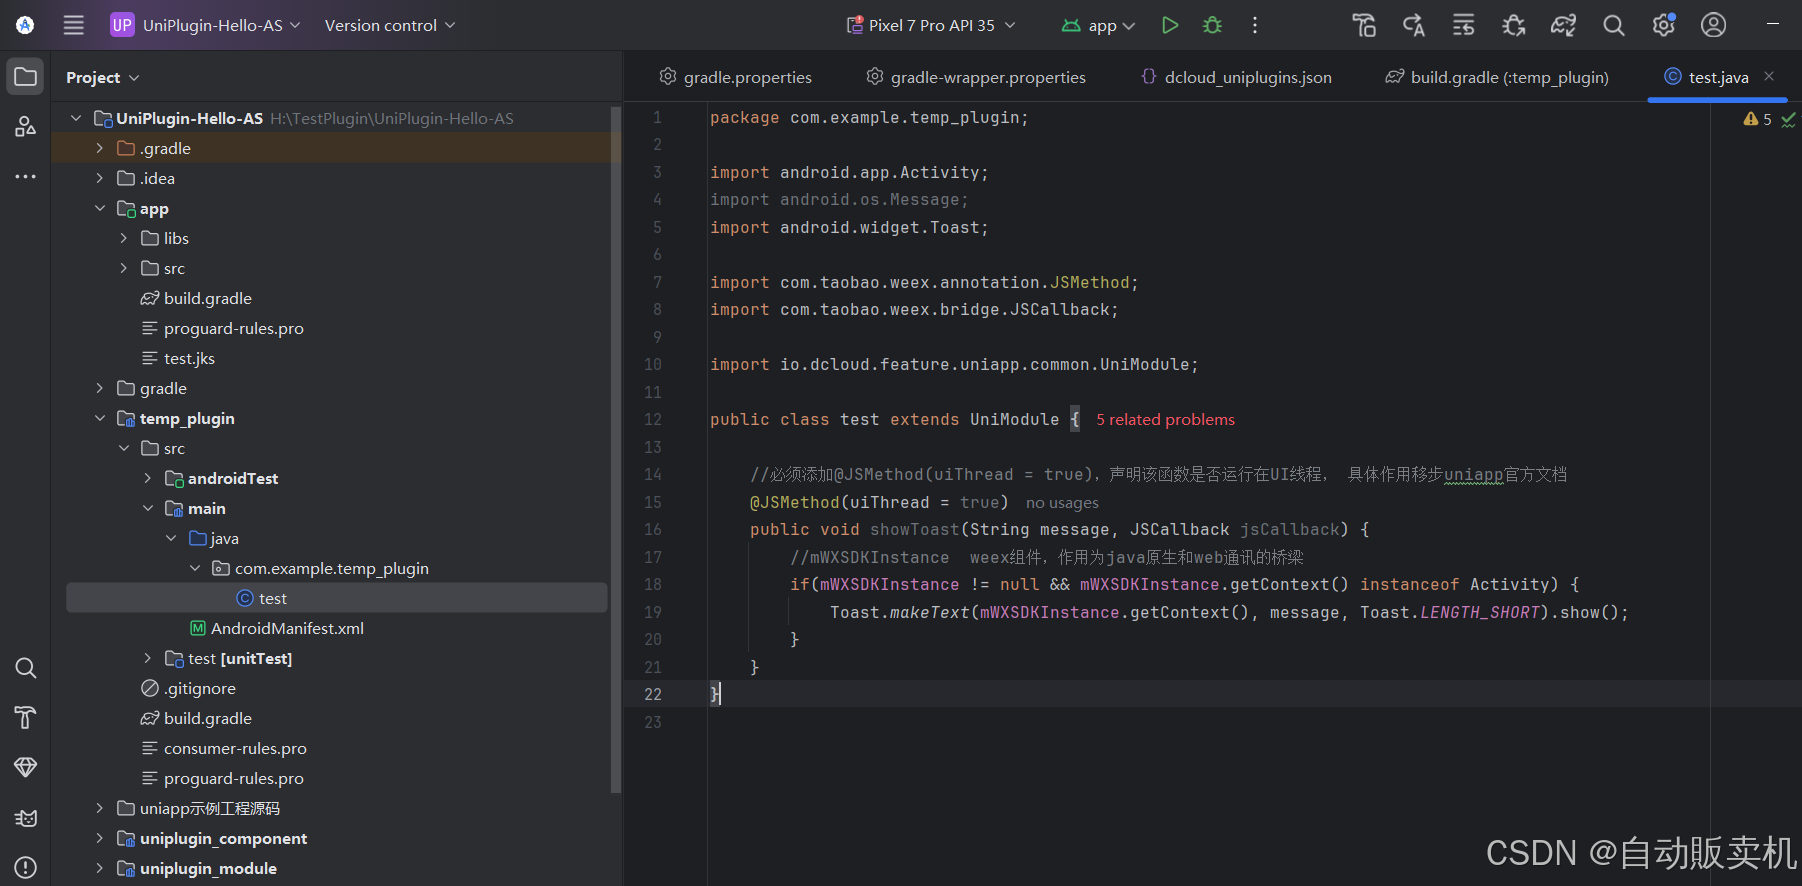Image resolution: width=1802 pixels, height=886 pixels.
Task: Switch to the dcloud_uniplugins.json tab
Action: coord(1236,77)
